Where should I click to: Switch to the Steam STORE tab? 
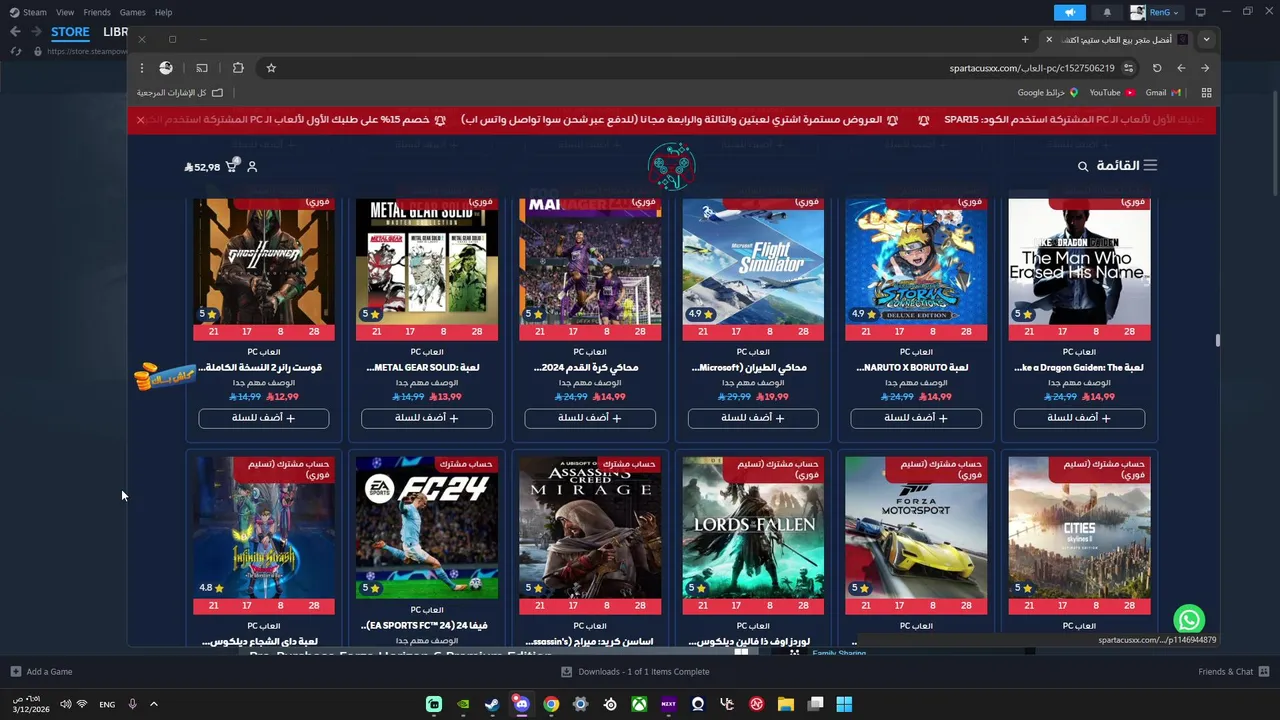click(x=70, y=32)
